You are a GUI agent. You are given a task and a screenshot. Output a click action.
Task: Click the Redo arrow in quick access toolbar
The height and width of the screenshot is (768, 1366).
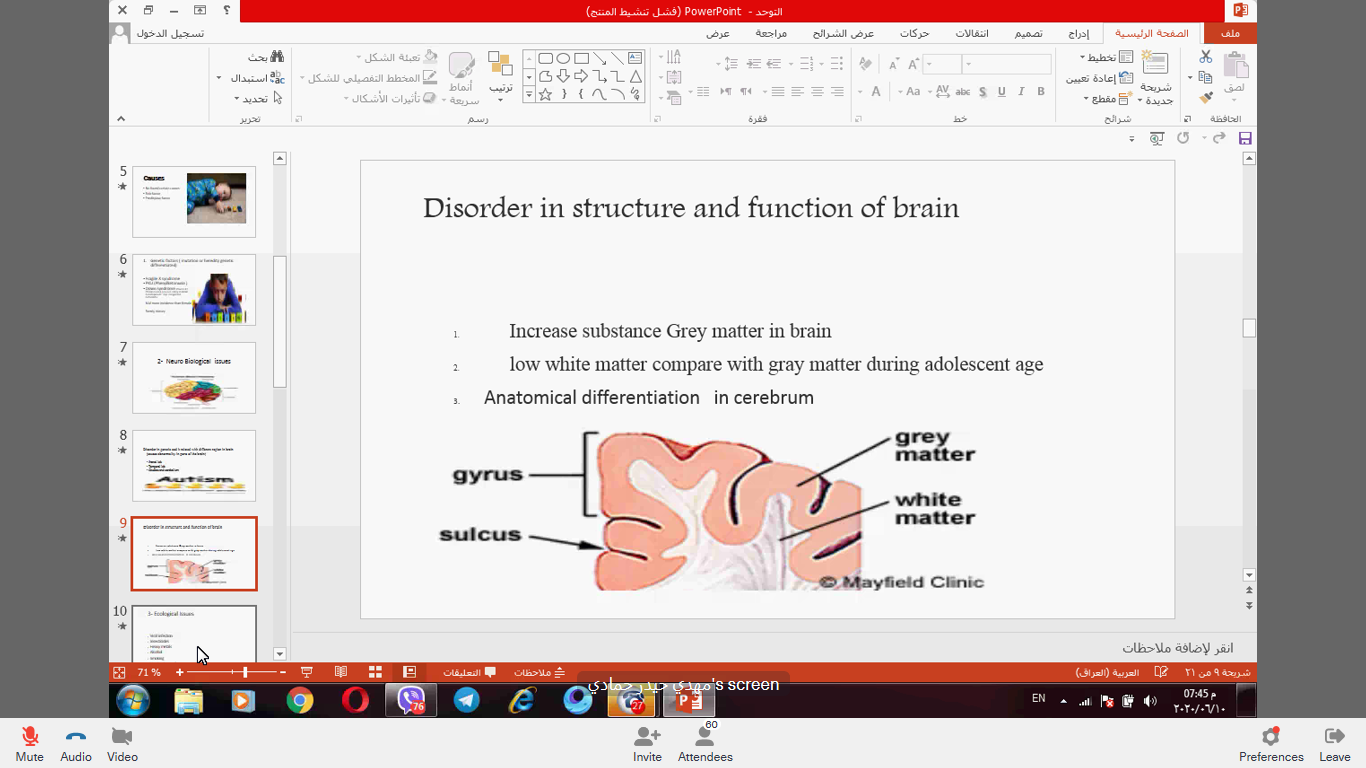pyautogui.click(x=1219, y=138)
